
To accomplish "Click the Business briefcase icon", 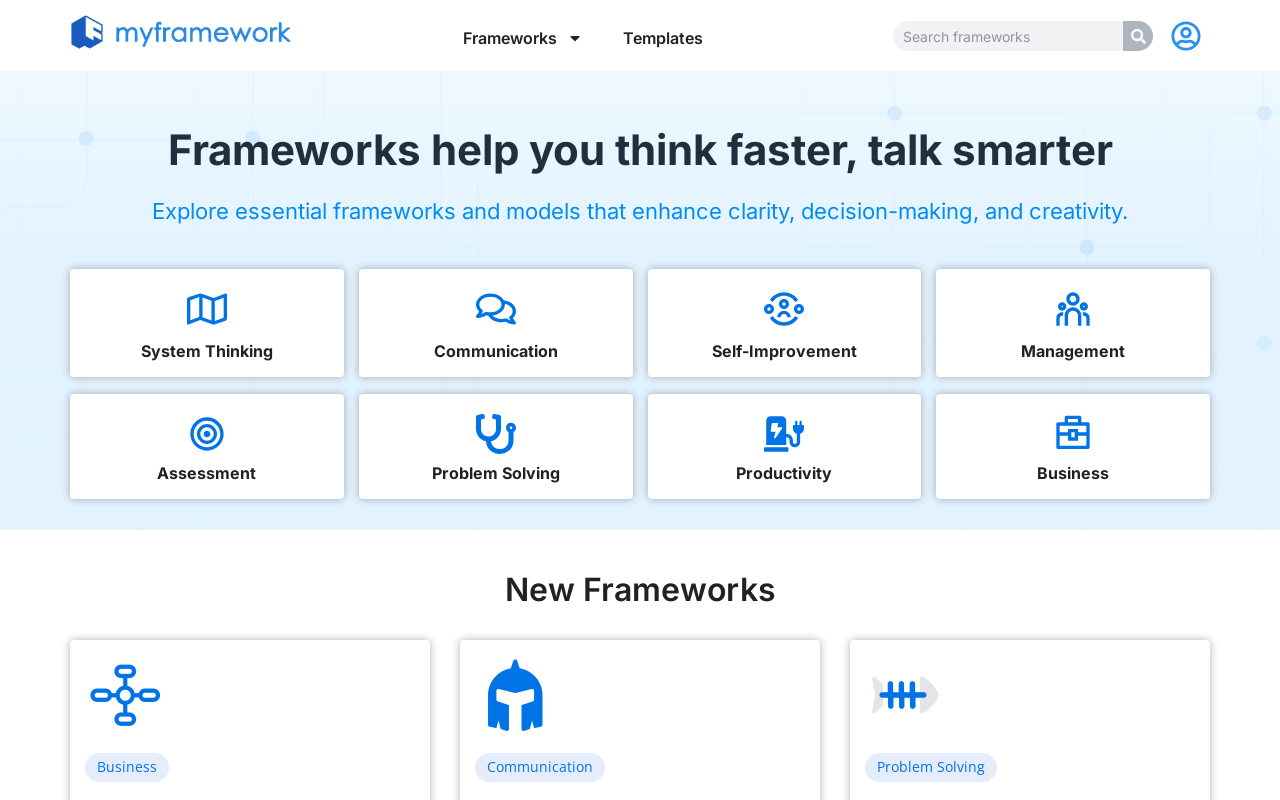I will [1072, 431].
